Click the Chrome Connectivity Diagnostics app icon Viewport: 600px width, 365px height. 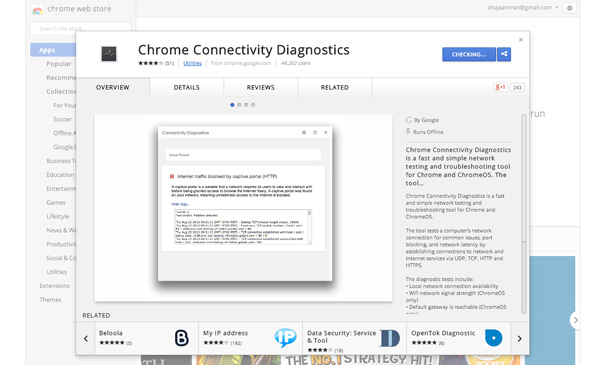pos(109,54)
